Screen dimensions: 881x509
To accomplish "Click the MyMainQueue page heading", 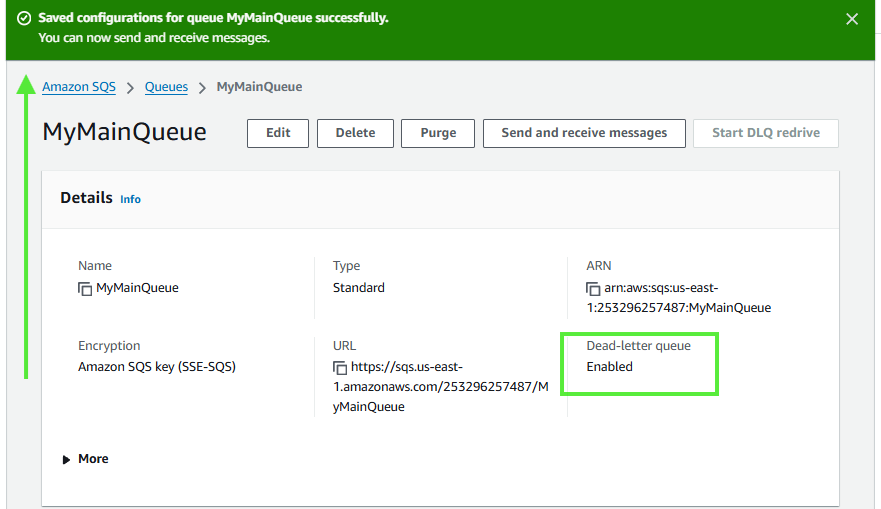I will [124, 132].
